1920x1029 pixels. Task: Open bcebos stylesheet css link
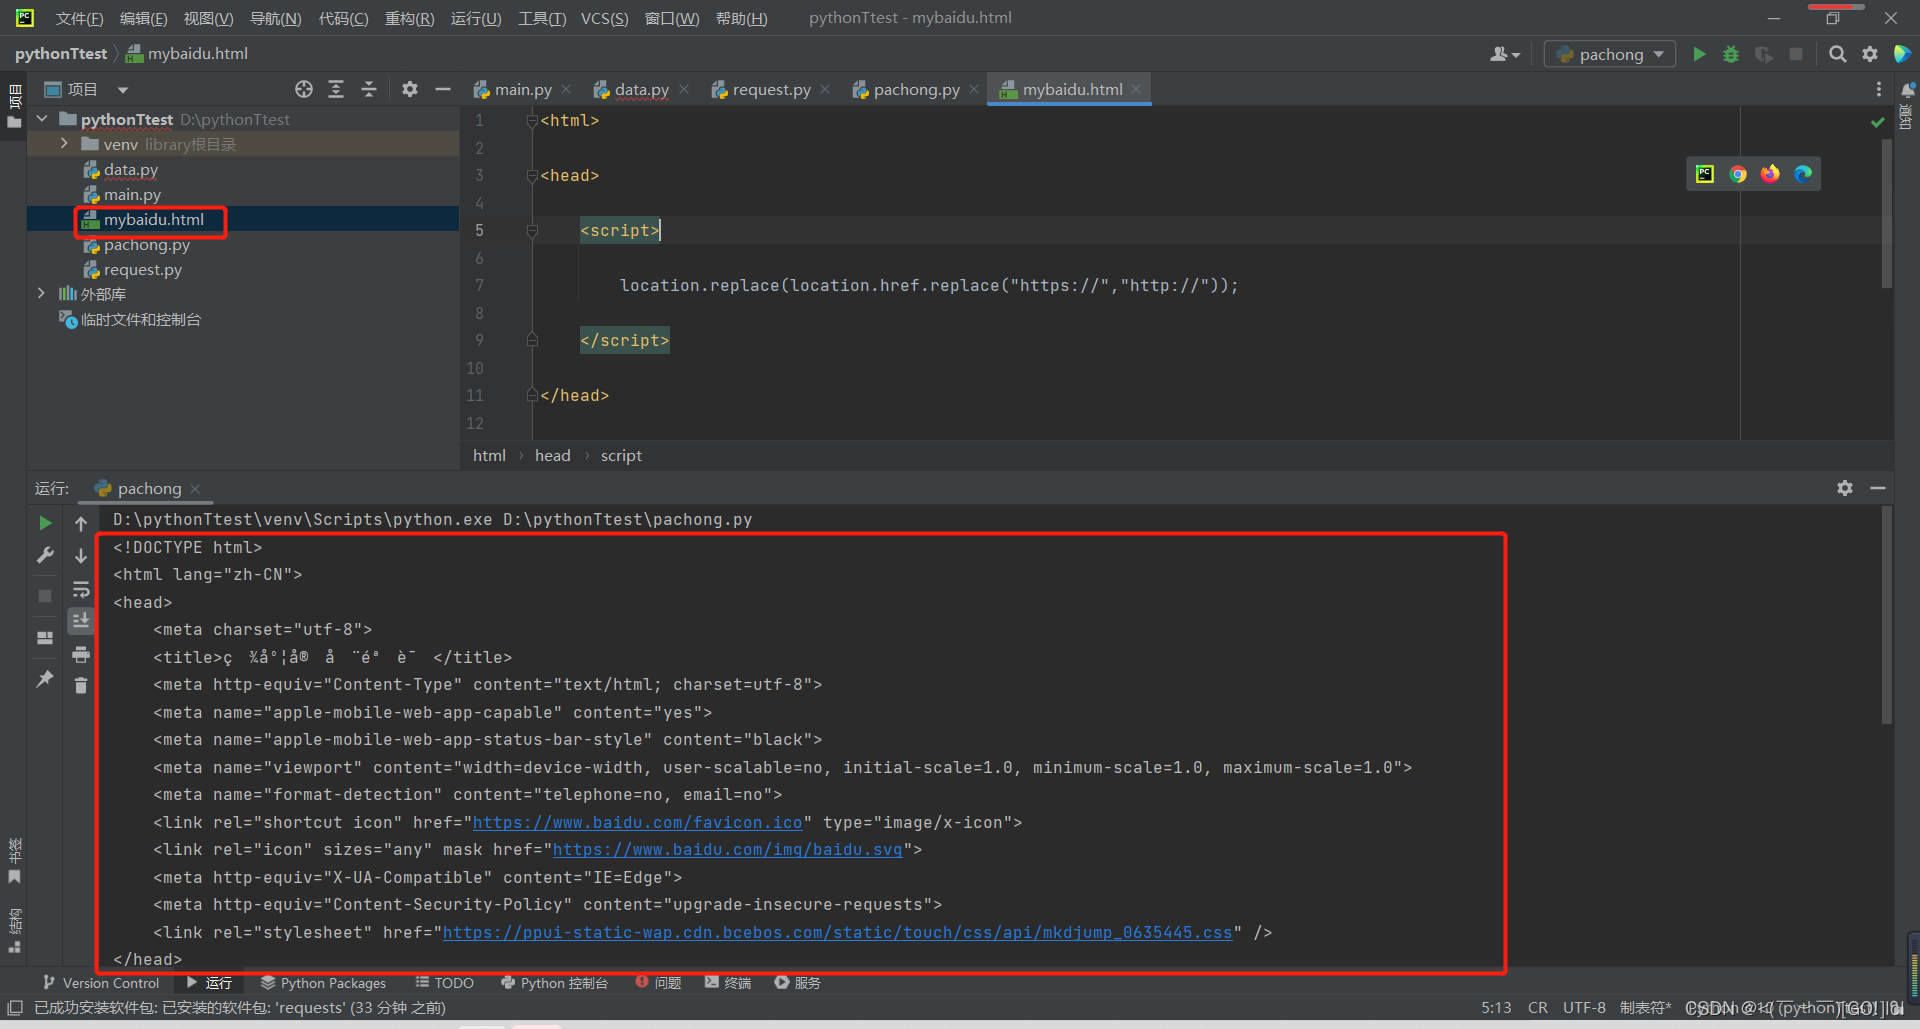(837, 932)
